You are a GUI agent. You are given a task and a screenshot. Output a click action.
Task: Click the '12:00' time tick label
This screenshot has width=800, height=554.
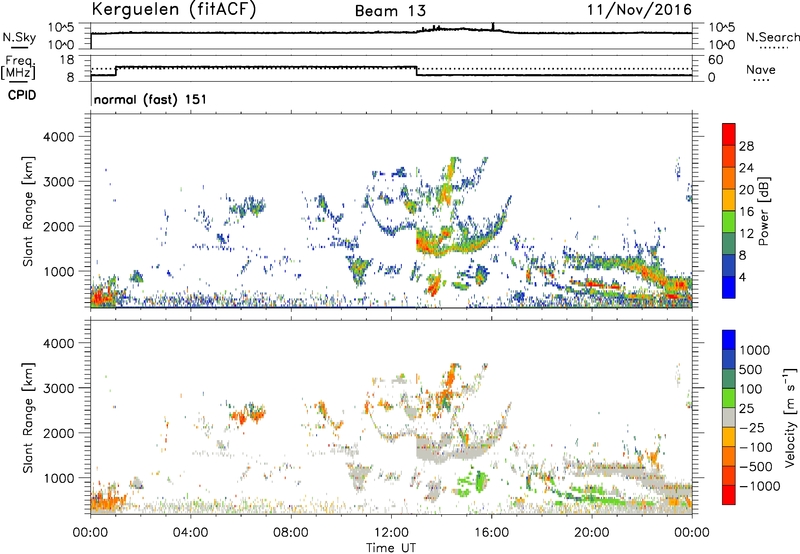click(x=391, y=533)
